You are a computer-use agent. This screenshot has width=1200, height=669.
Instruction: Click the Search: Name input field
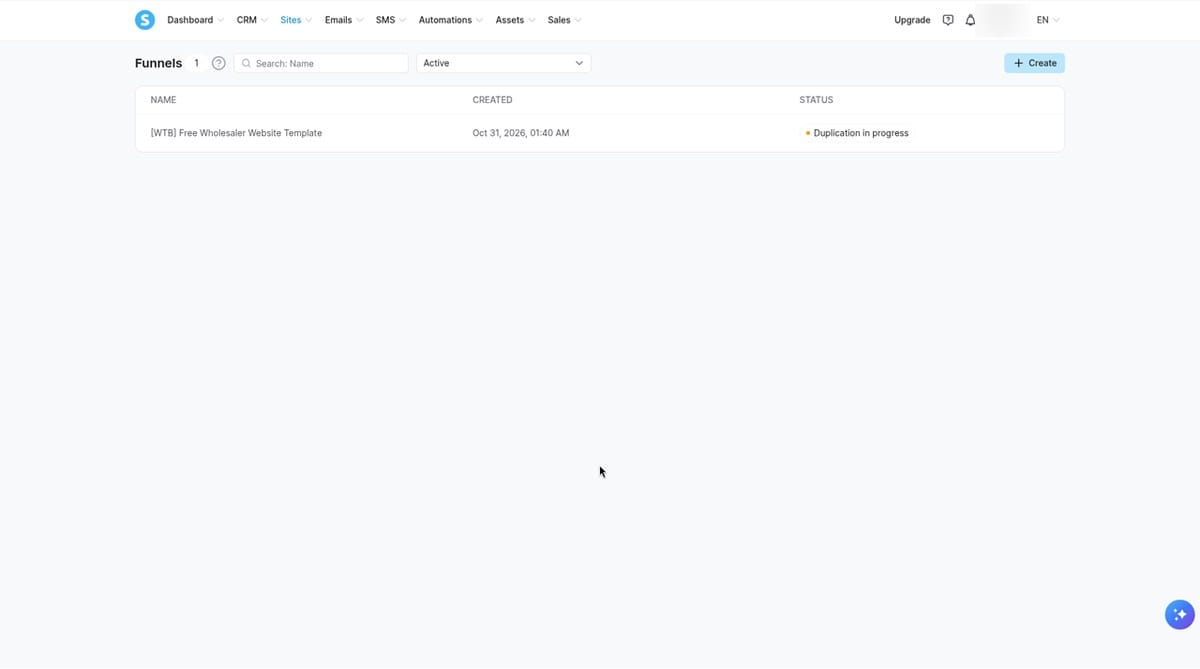(x=321, y=63)
